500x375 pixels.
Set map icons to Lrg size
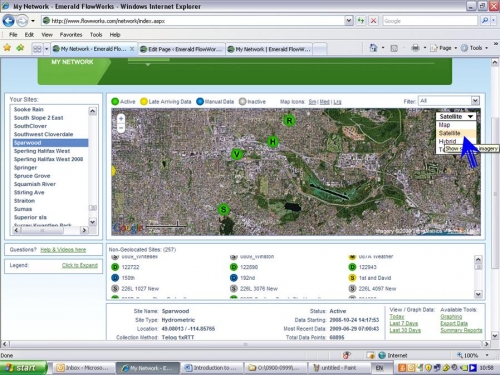point(337,102)
